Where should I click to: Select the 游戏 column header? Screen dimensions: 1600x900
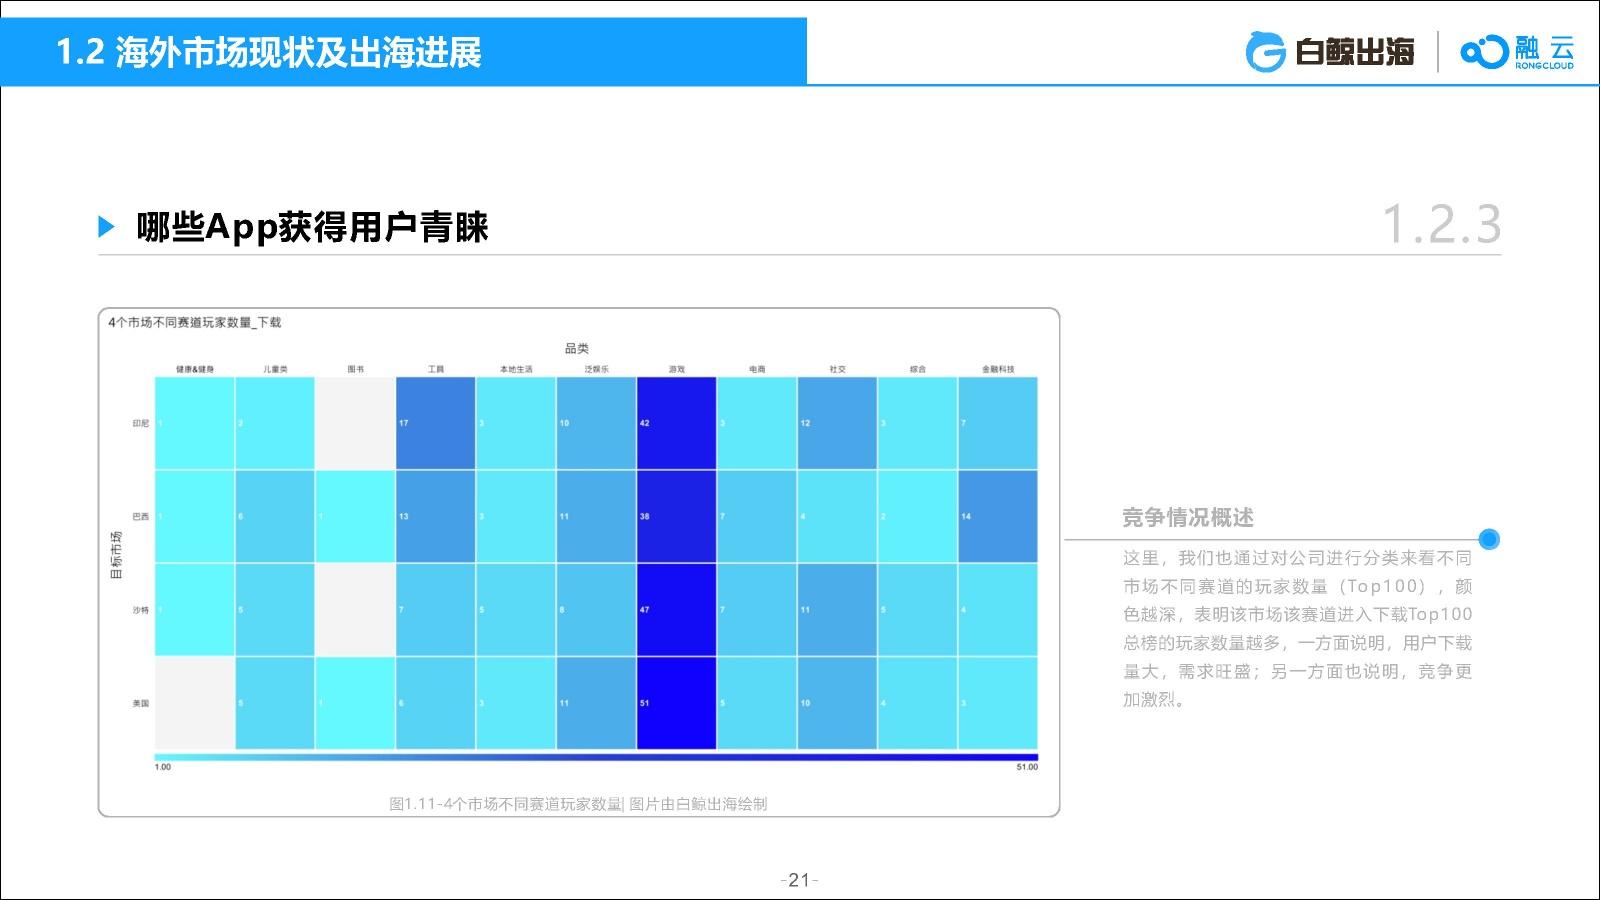(x=677, y=369)
